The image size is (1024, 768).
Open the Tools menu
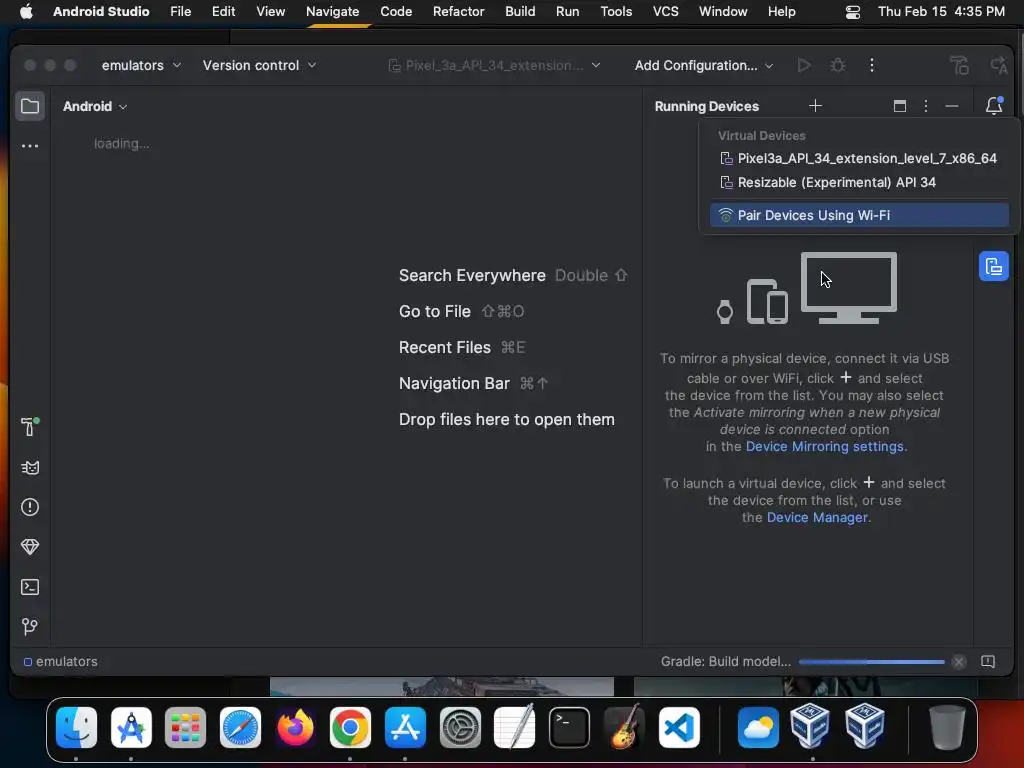[616, 12]
